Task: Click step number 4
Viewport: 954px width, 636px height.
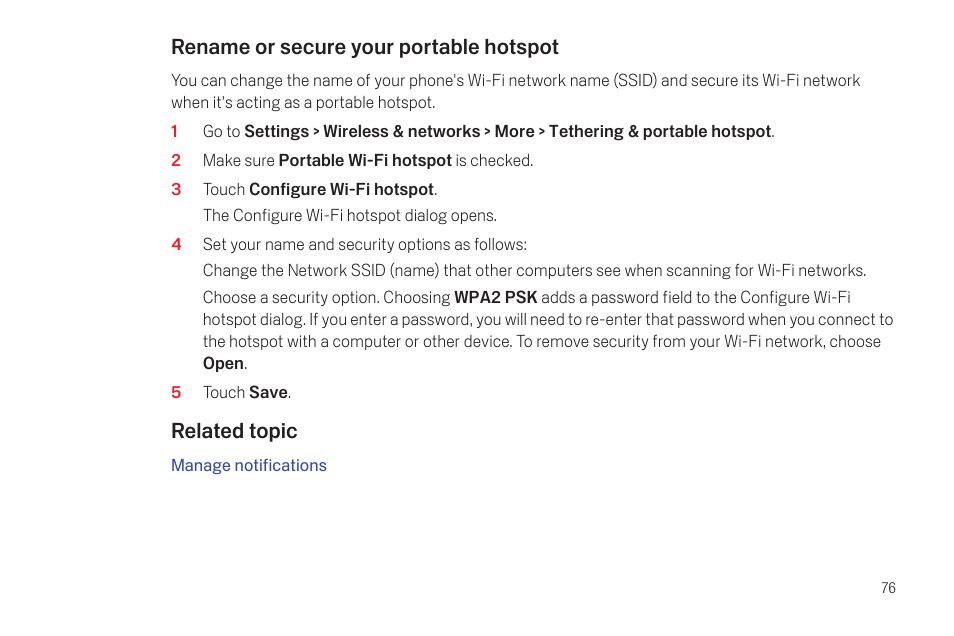Action: coord(176,244)
